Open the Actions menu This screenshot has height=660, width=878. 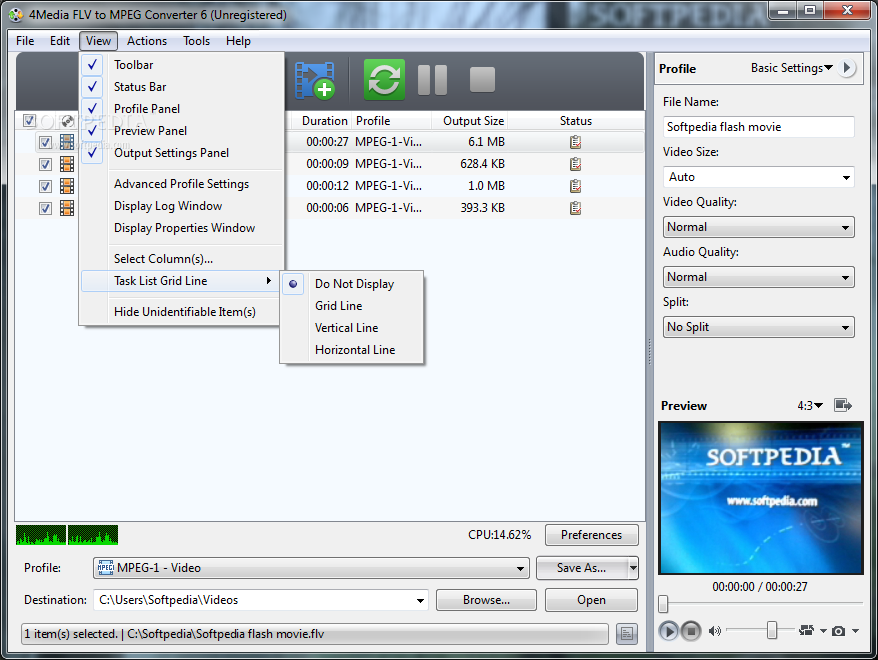[147, 41]
